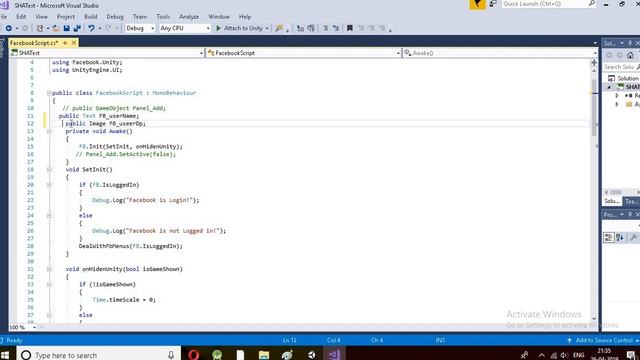Click Add to Source Control in status bar
The image size is (640, 360).
coord(604,340)
